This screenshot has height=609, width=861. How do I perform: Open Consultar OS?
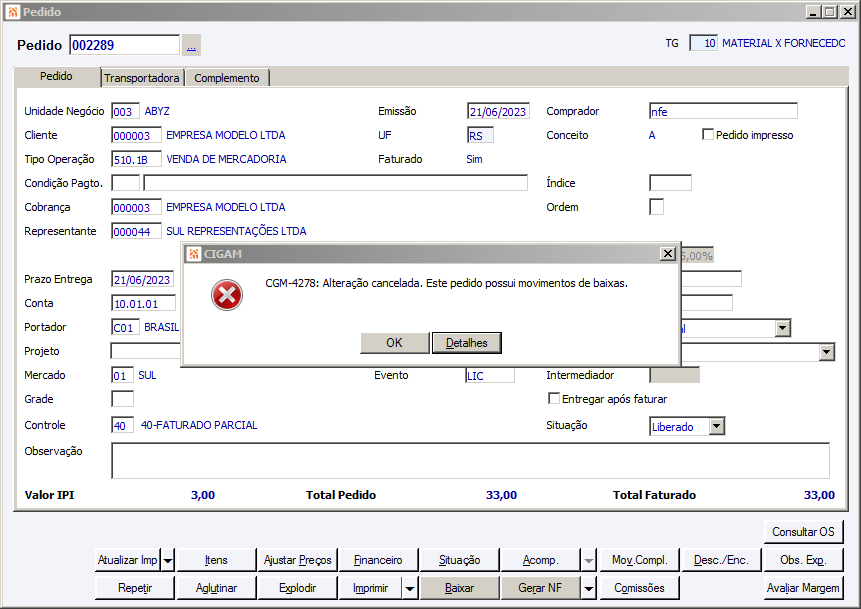tap(803, 531)
